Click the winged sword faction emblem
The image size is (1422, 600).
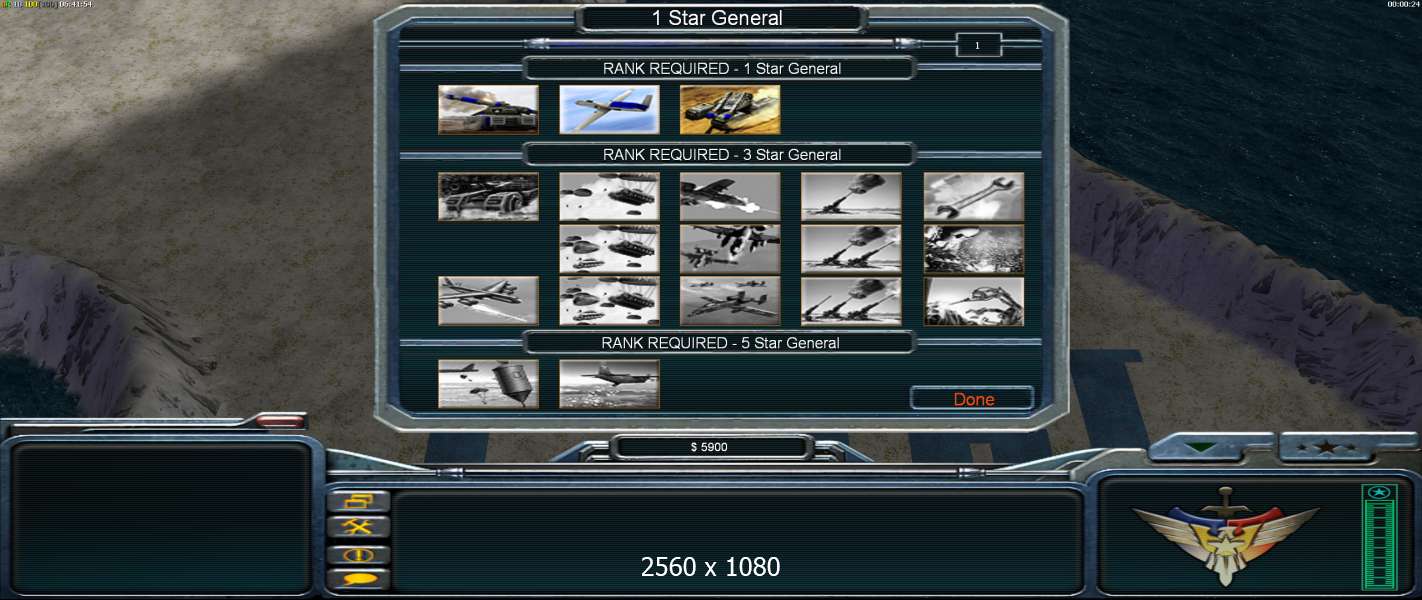click(x=1227, y=536)
